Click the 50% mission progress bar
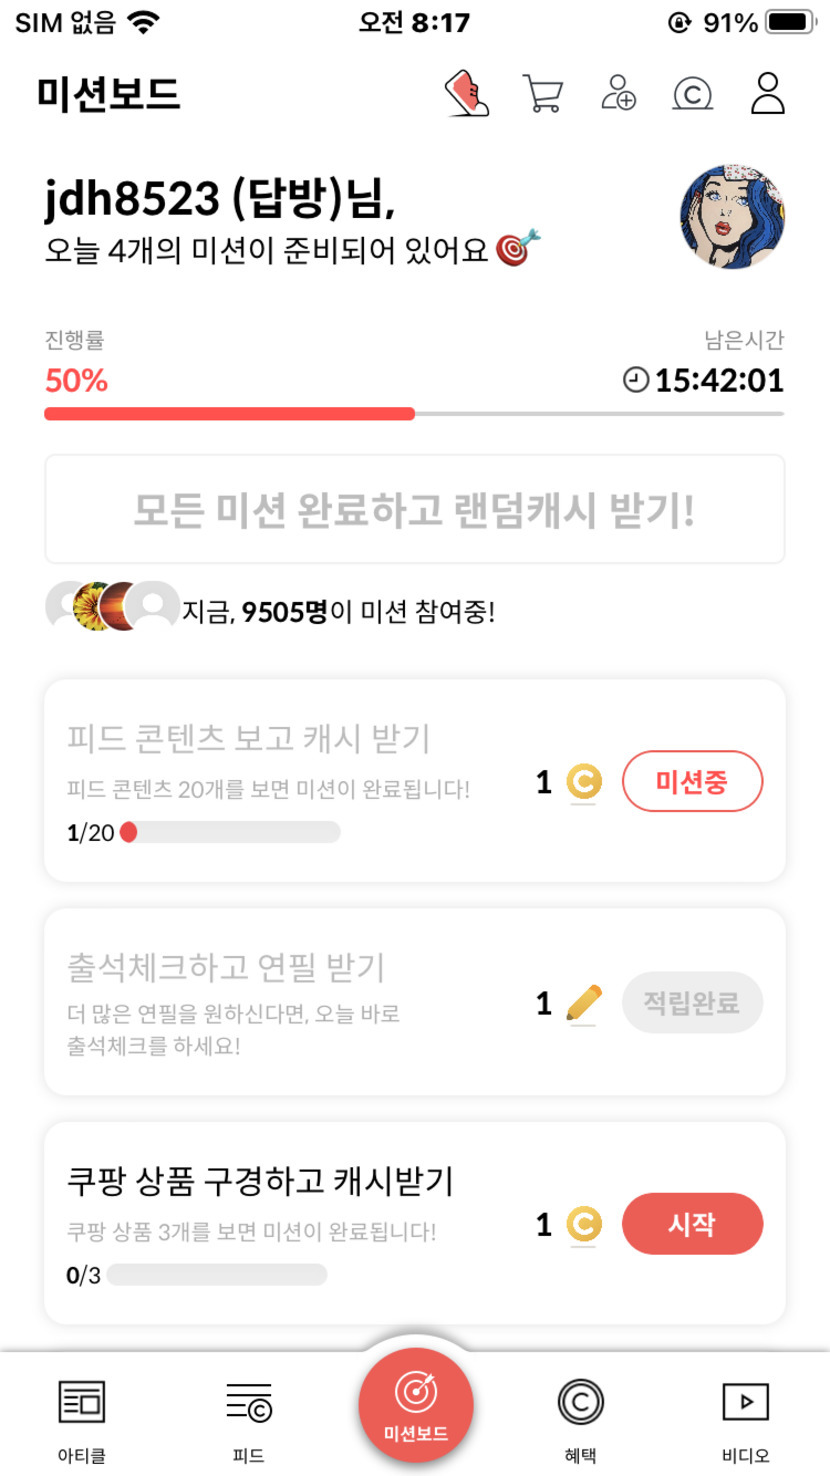The image size is (830, 1476). coord(414,414)
